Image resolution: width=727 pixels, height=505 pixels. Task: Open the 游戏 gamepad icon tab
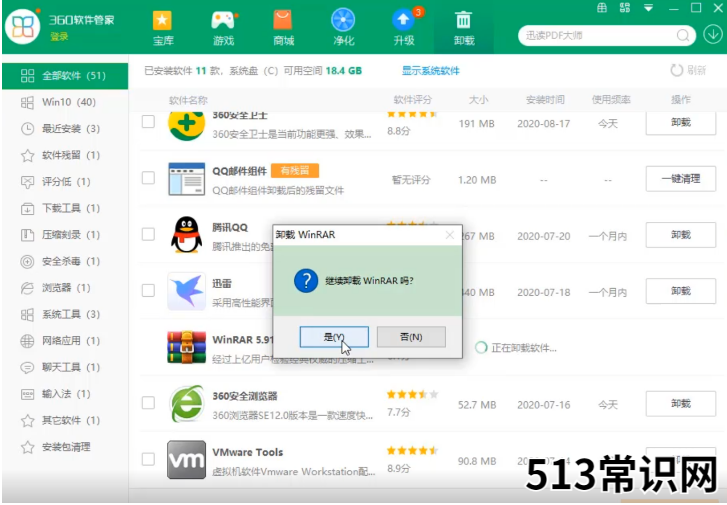click(x=223, y=28)
